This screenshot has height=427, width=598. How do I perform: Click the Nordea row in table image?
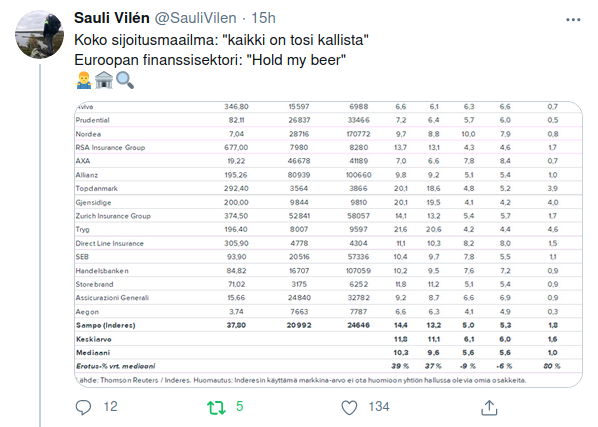click(328, 134)
